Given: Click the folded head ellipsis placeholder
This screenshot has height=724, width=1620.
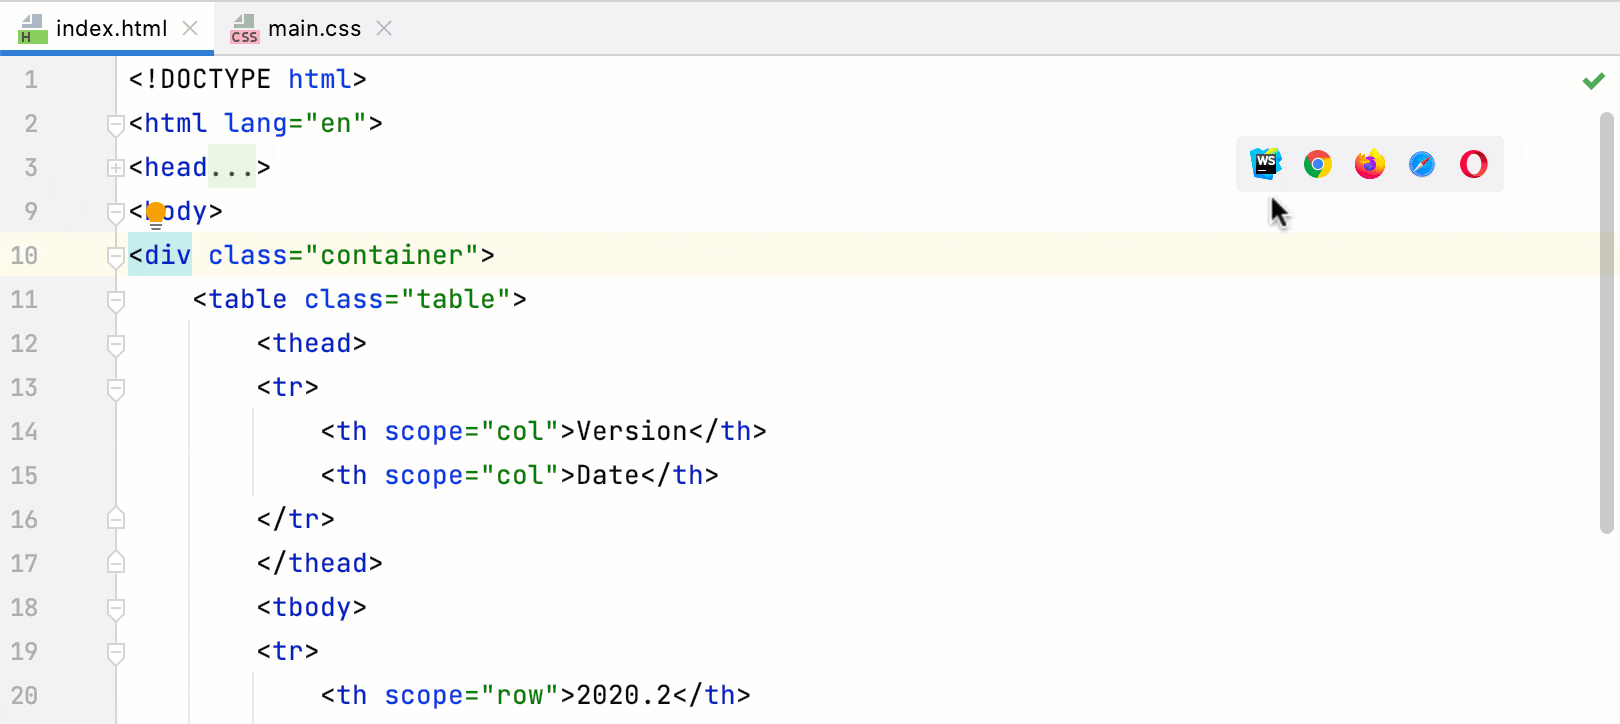Looking at the screenshot, I should pyautogui.click(x=232, y=168).
